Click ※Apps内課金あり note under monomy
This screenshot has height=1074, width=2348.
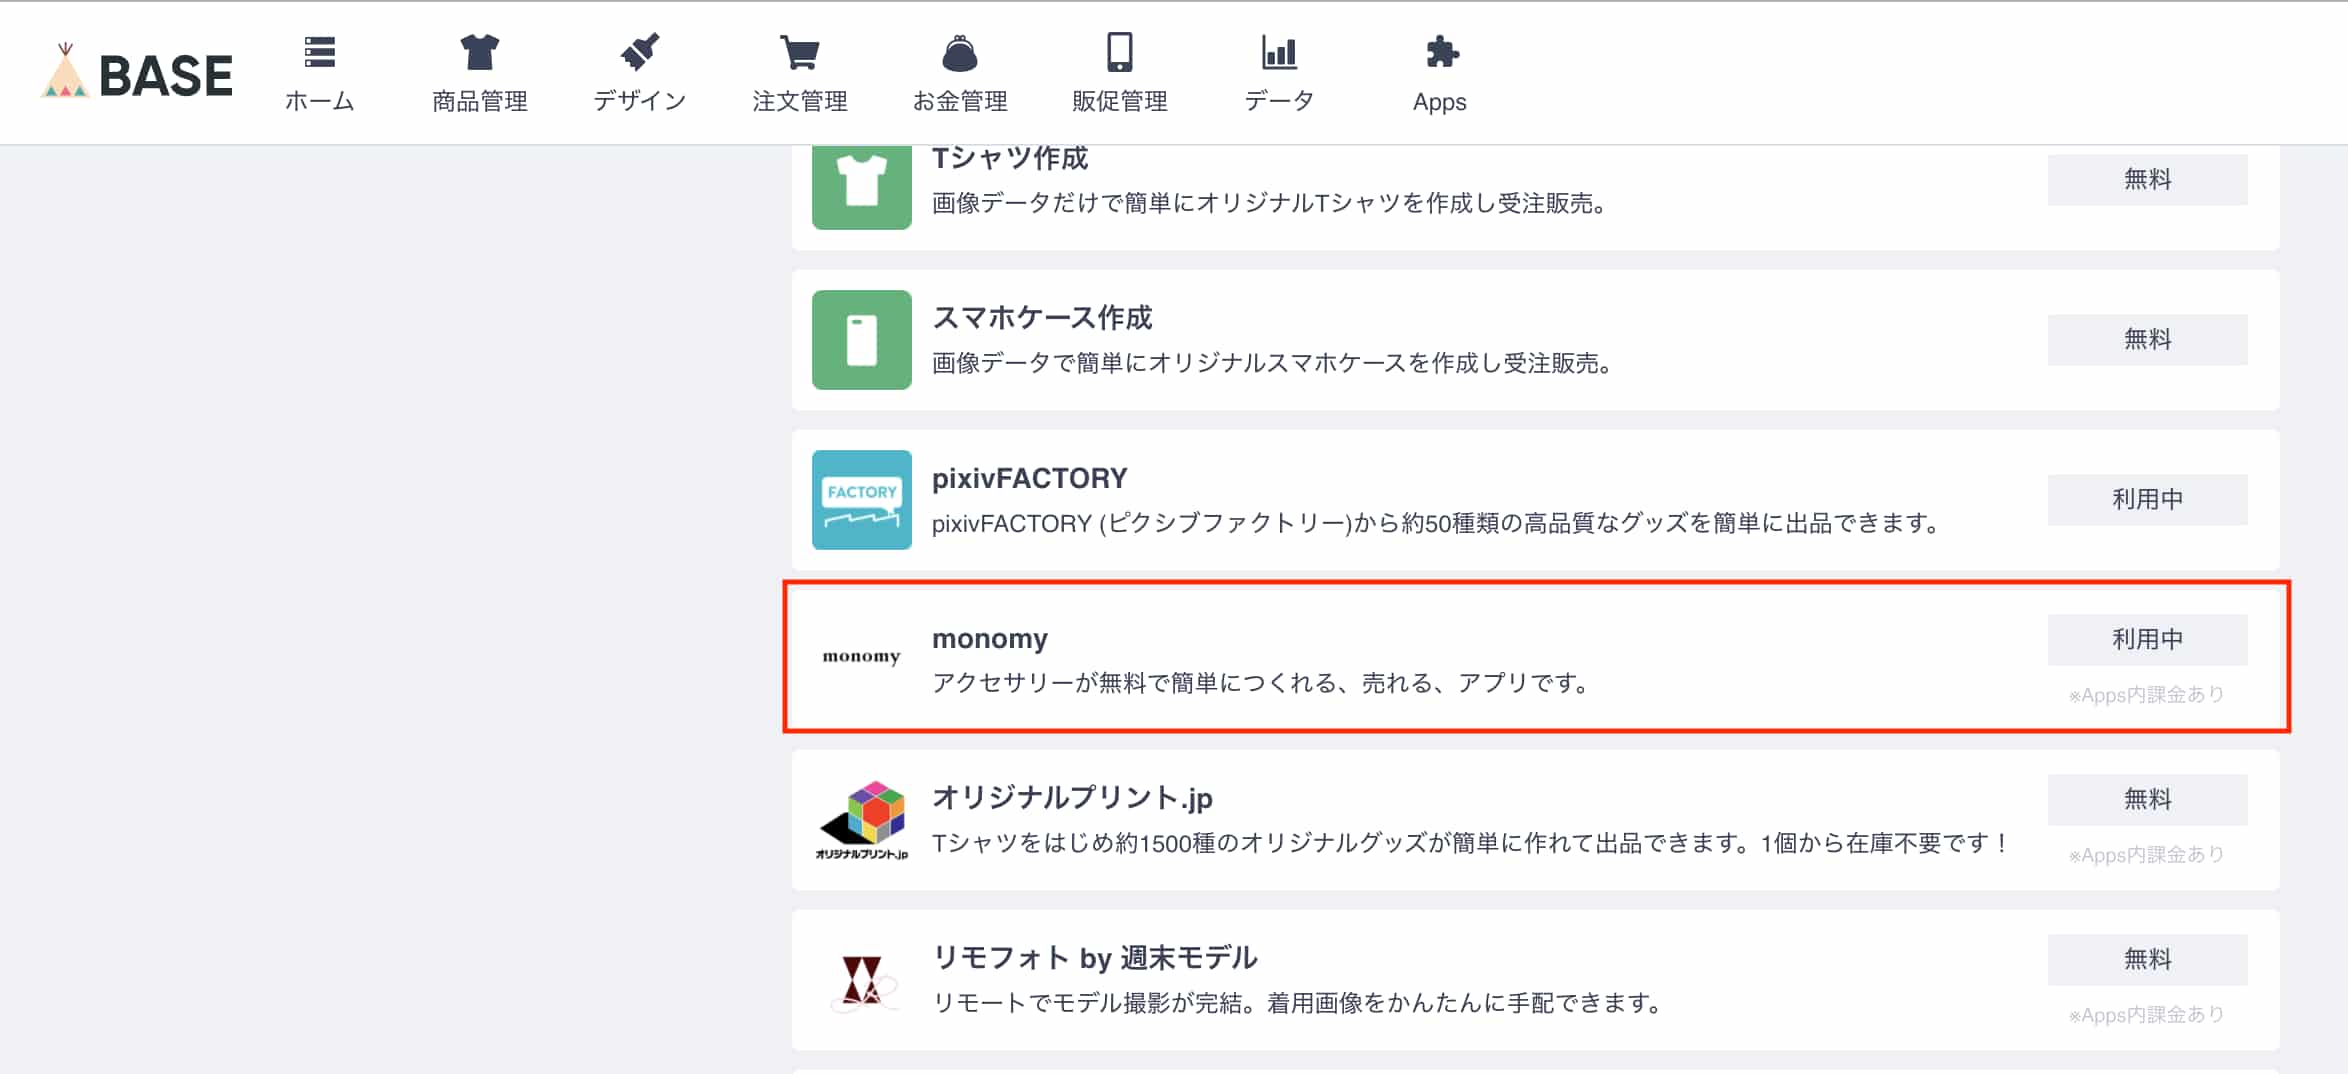tap(2147, 695)
